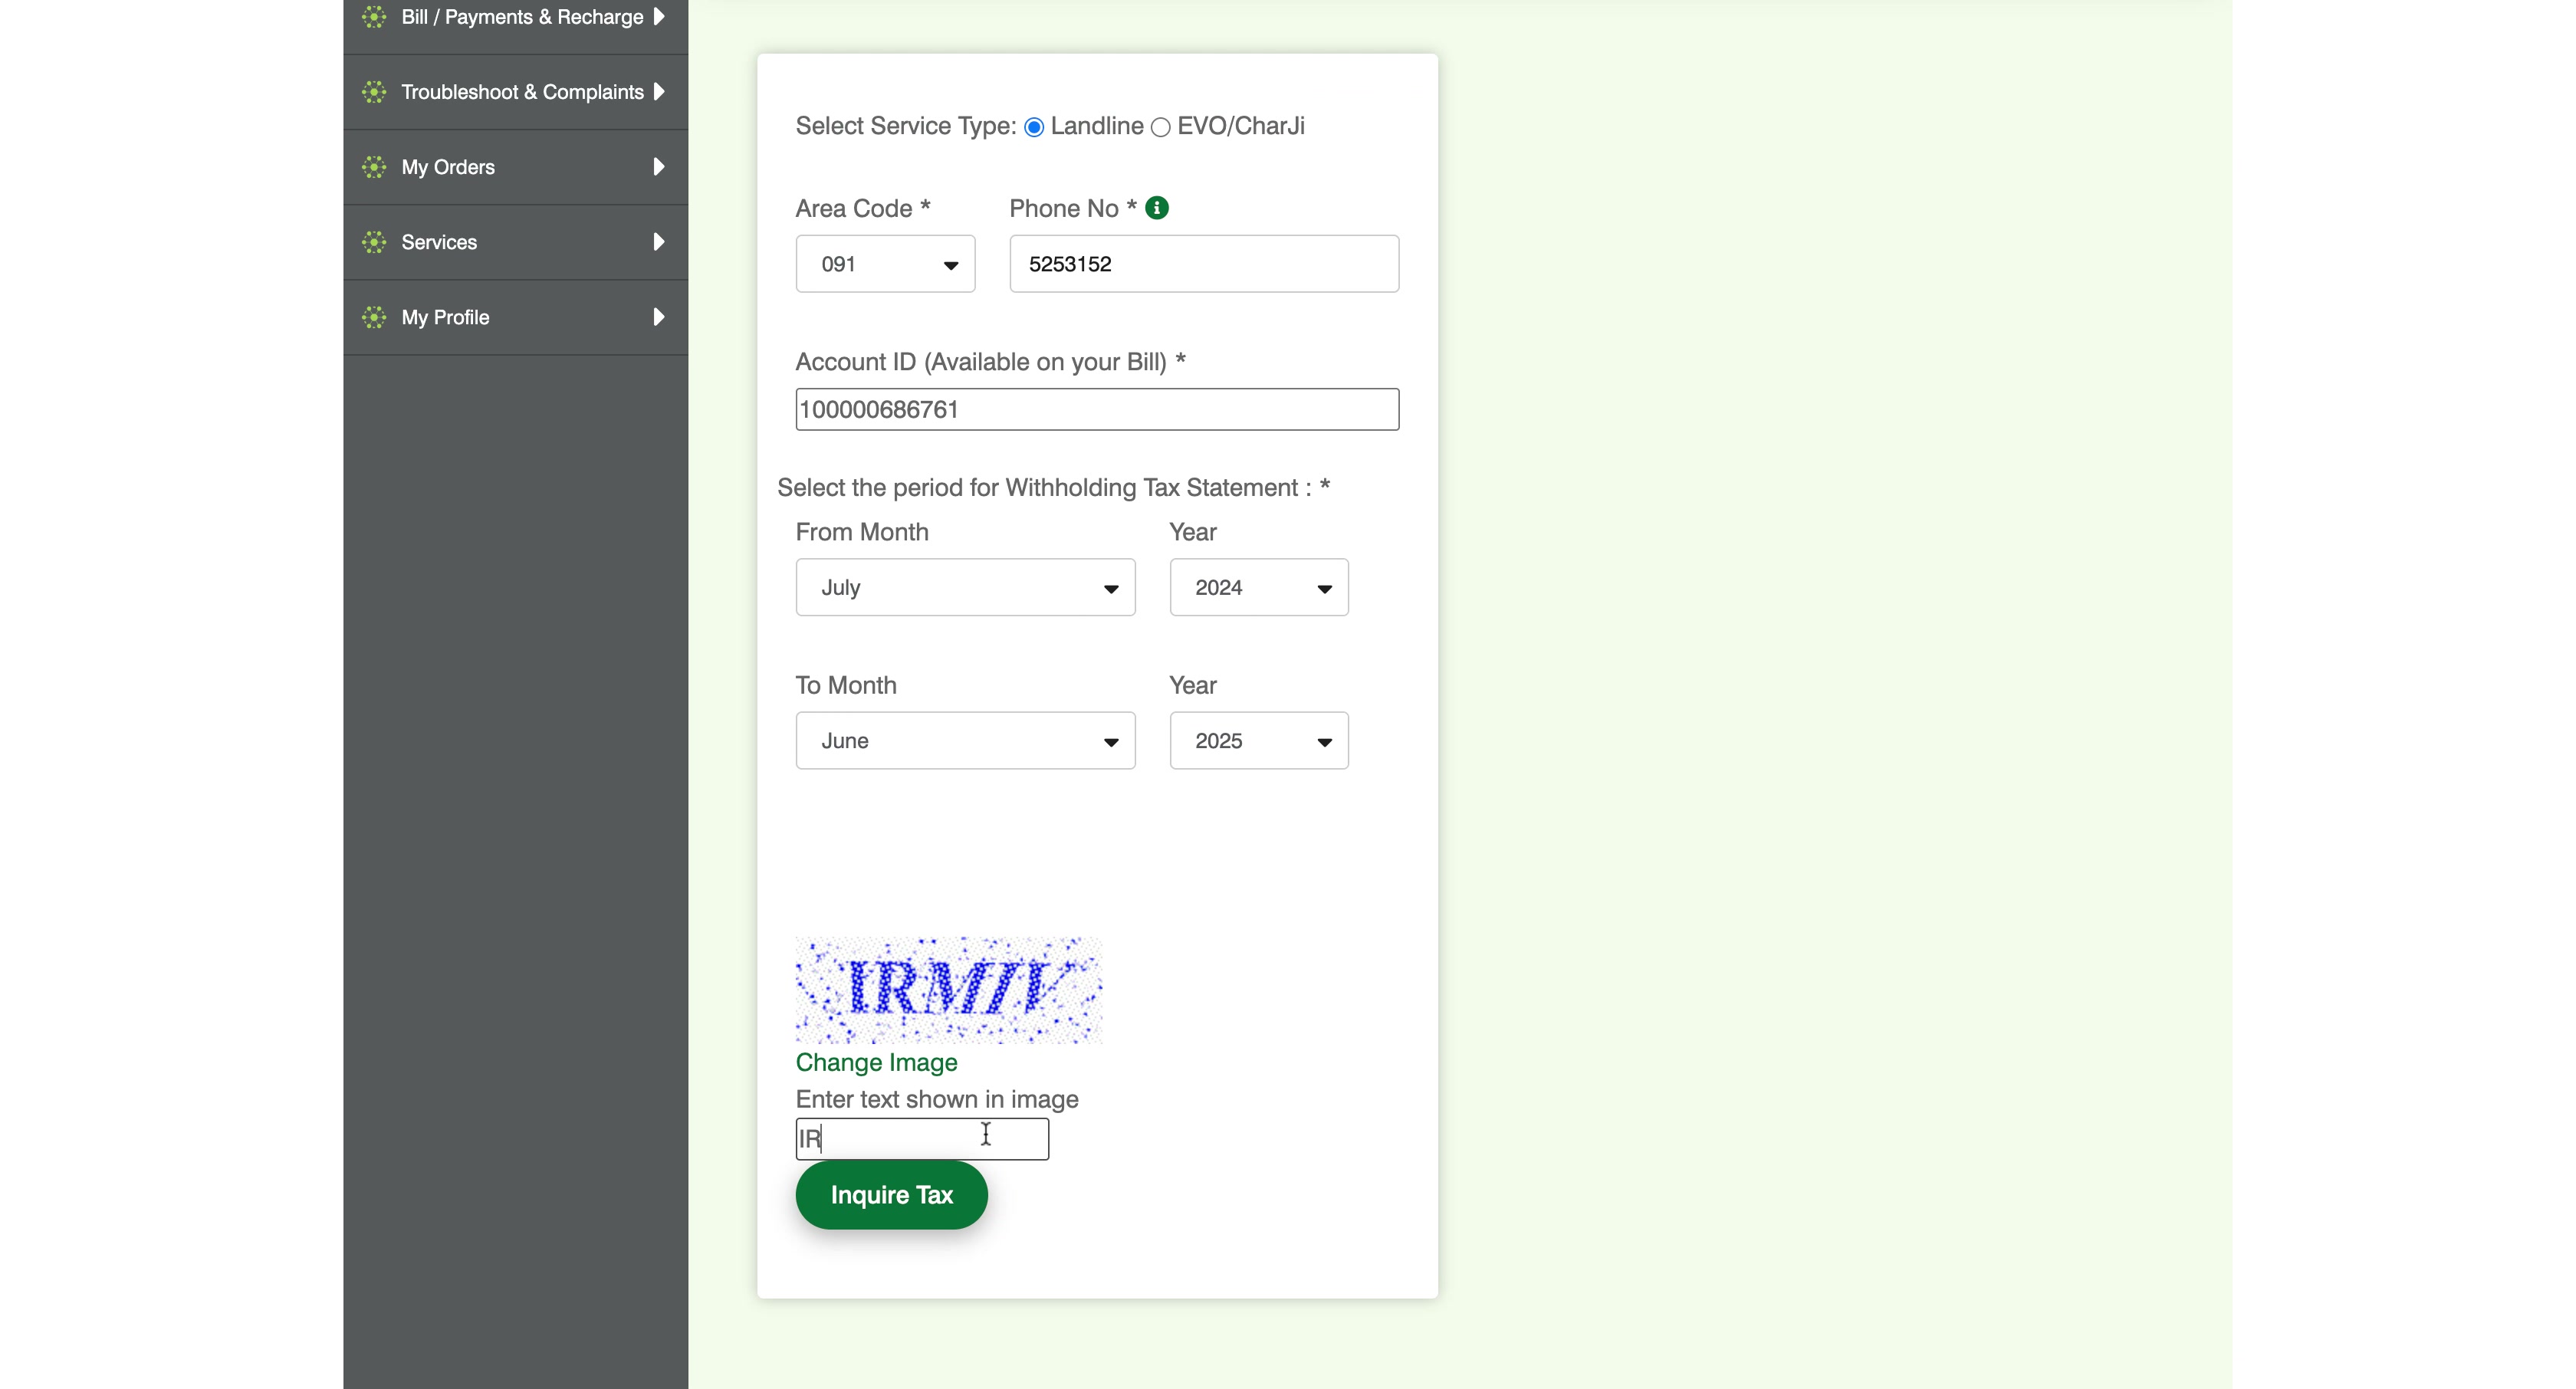Screen dimensions: 2576x1389
Task: Expand the Bill / Payments & Recharge arrow
Action: pyautogui.click(x=659, y=16)
